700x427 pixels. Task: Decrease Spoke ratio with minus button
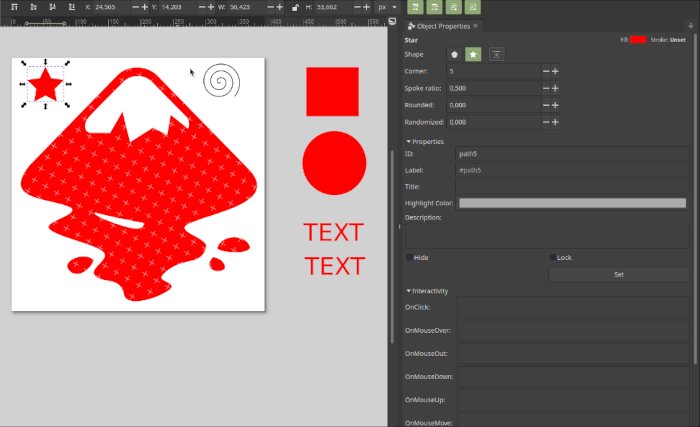pos(546,88)
